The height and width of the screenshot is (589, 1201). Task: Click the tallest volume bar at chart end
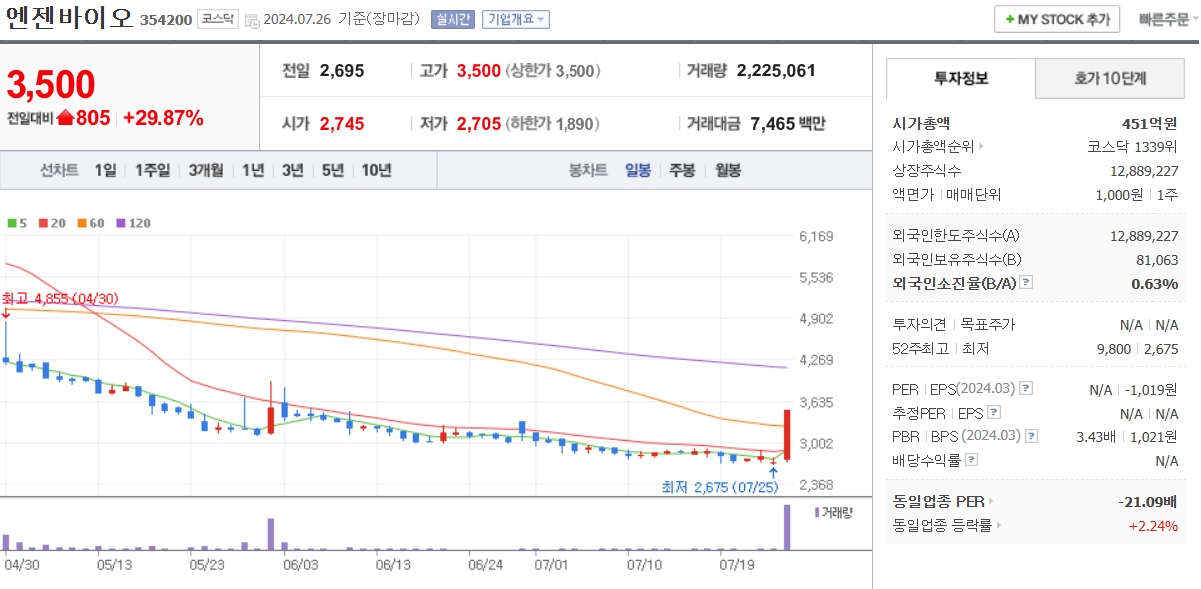(788, 527)
